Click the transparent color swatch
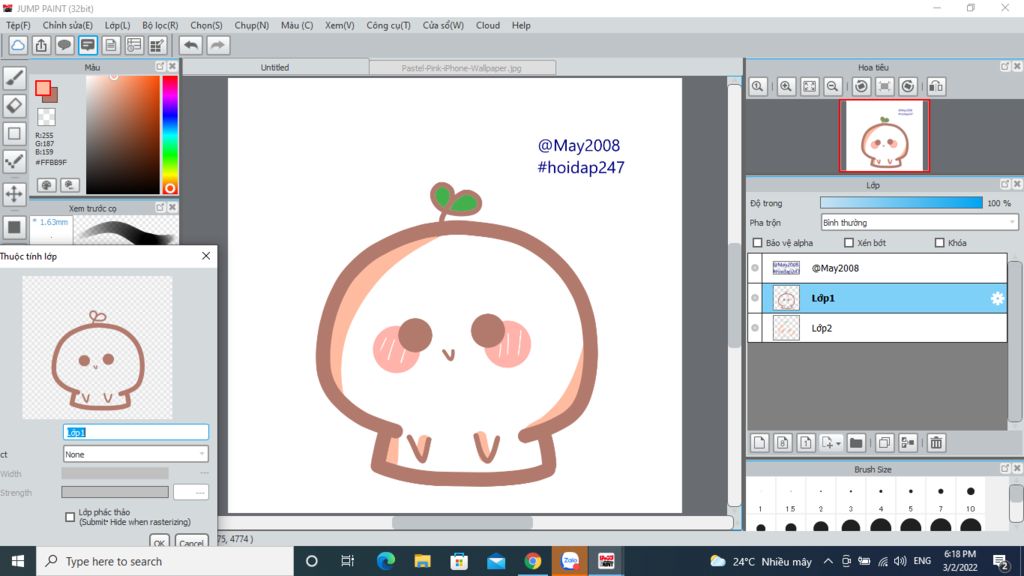The width and height of the screenshot is (1024, 576). click(x=46, y=117)
